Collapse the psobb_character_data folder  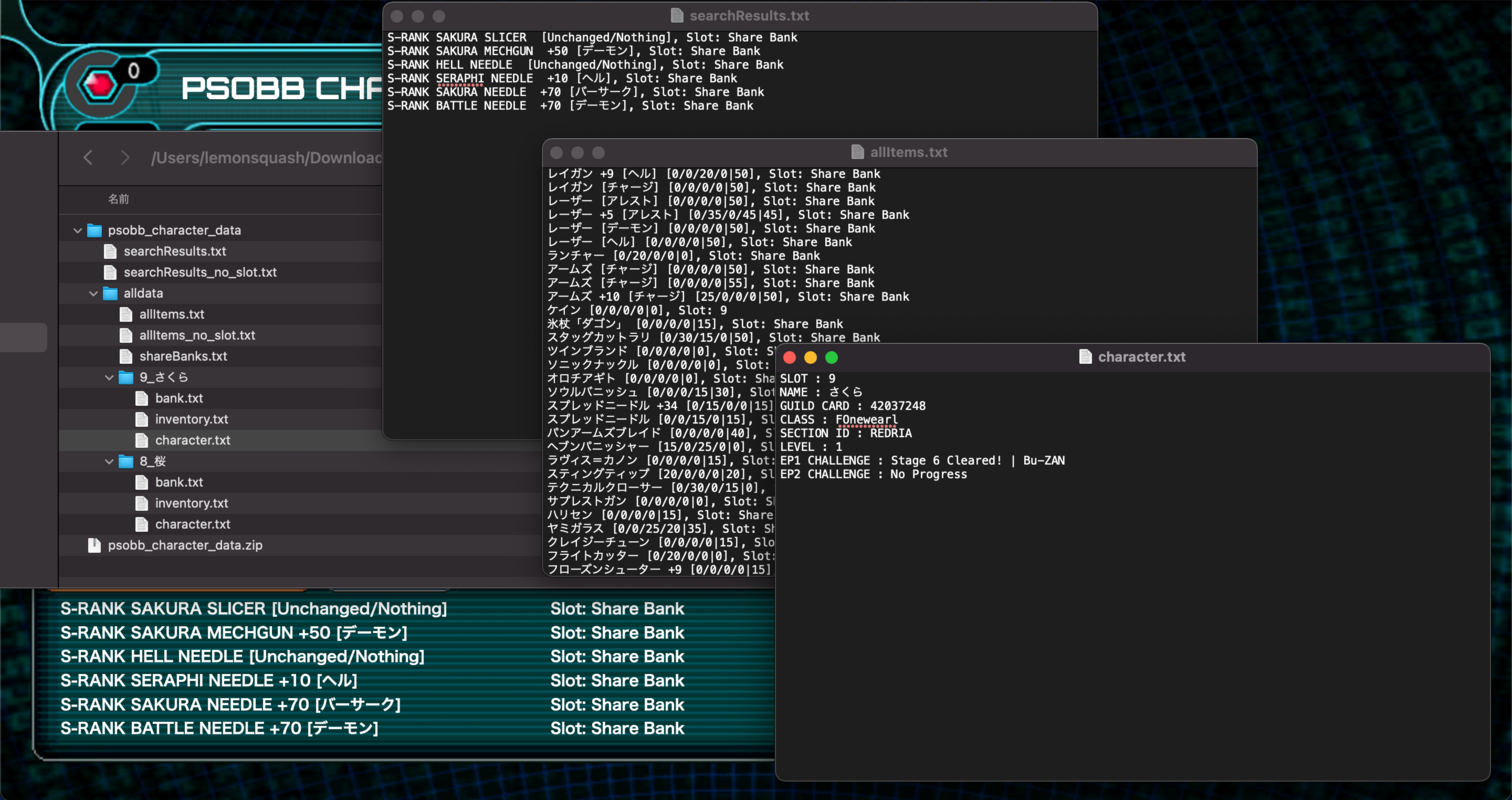[x=77, y=230]
